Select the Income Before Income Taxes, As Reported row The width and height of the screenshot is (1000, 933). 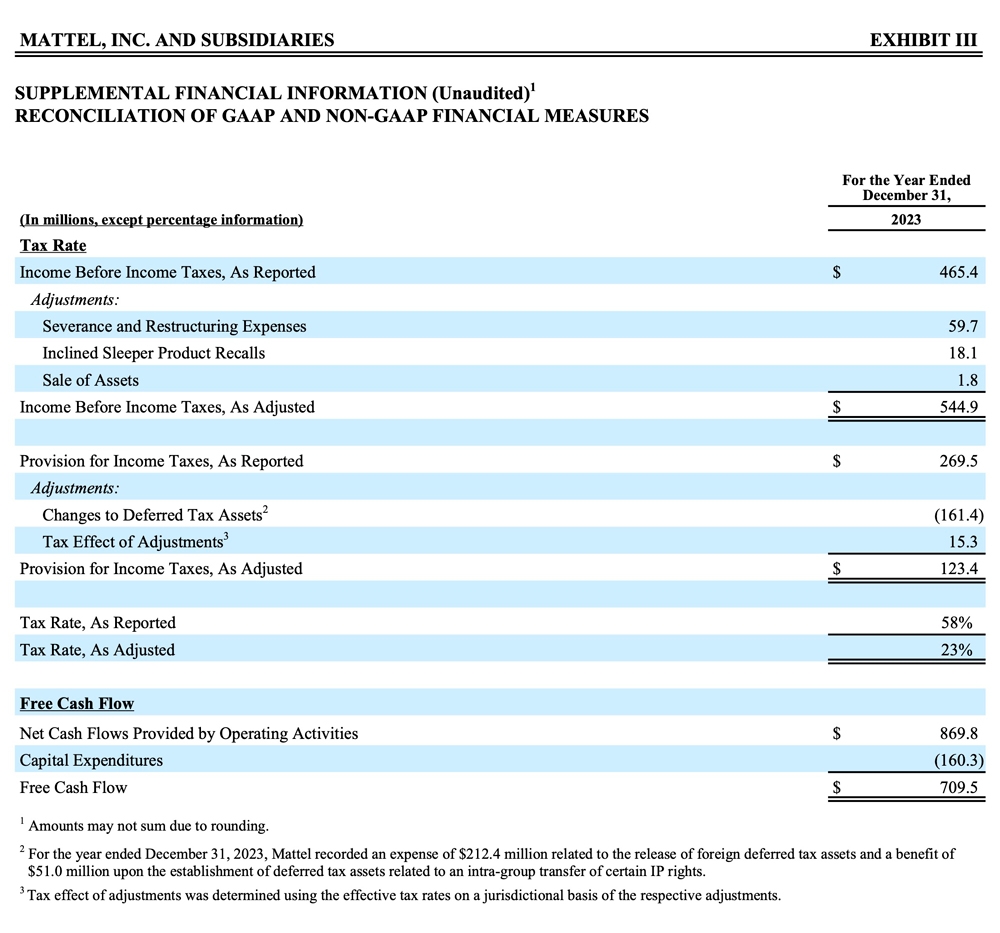click(167, 272)
